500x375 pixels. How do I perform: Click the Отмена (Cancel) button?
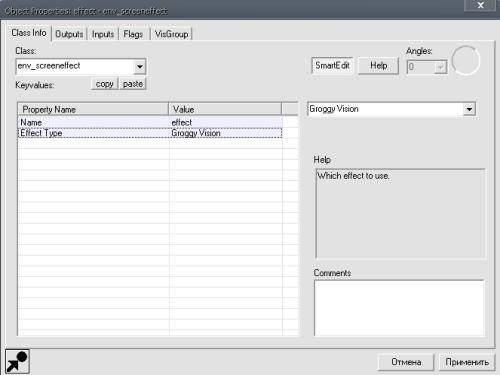pos(406,362)
